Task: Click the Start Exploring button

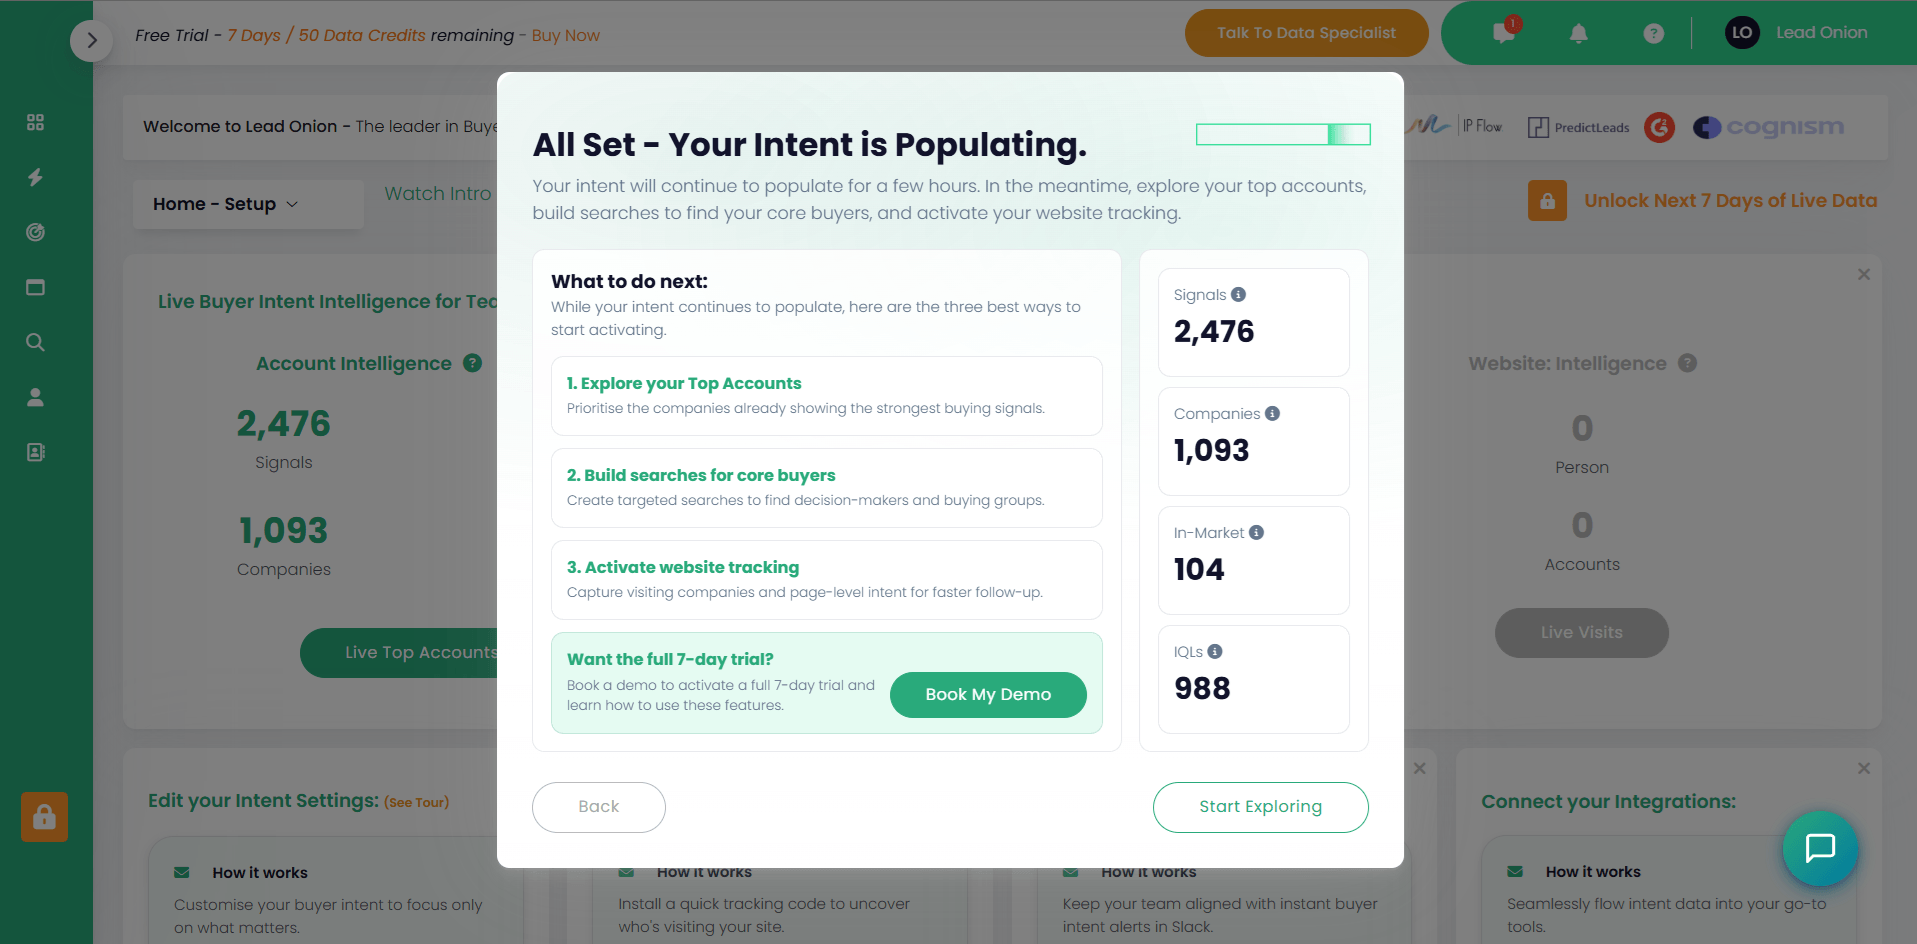Action: [x=1260, y=807]
